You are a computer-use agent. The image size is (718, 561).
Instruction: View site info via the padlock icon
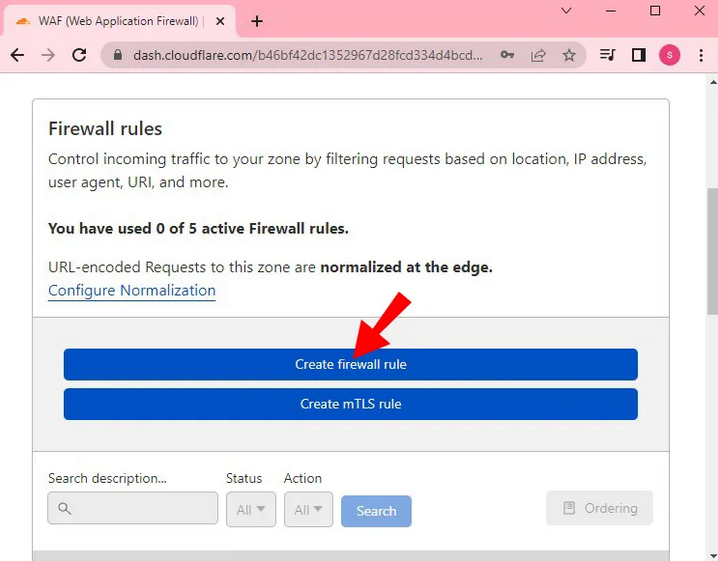[117, 56]
